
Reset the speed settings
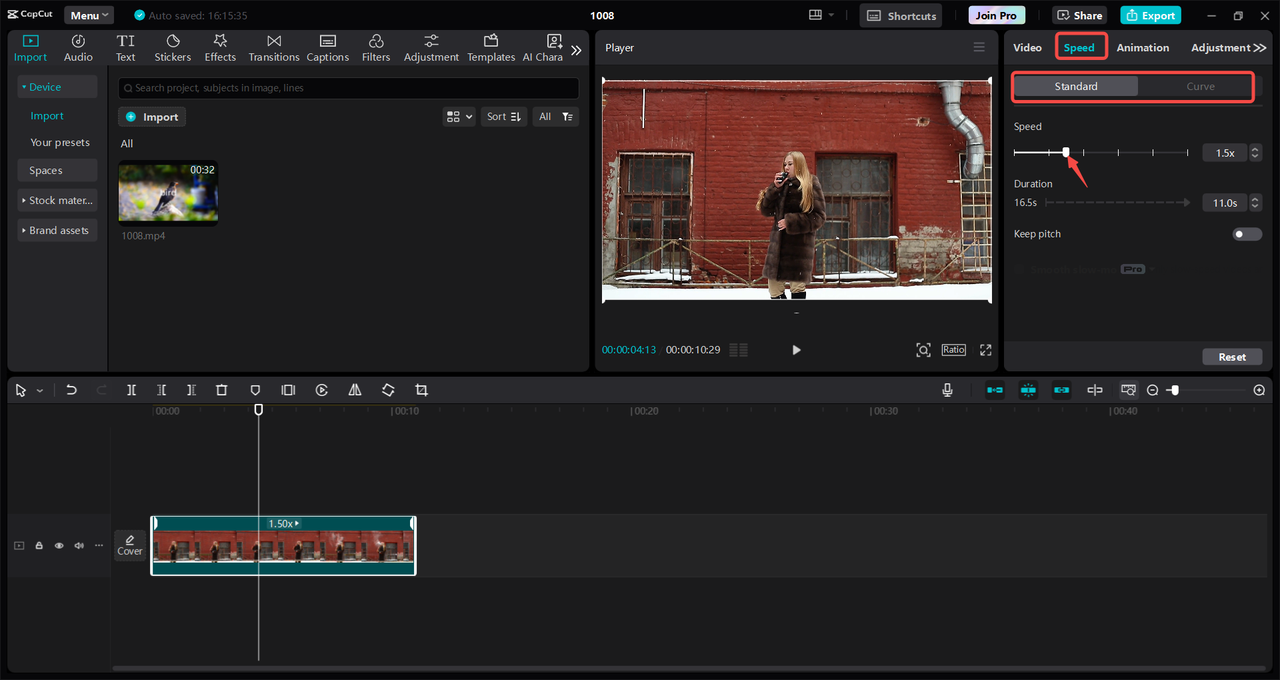click(1232, 356)
